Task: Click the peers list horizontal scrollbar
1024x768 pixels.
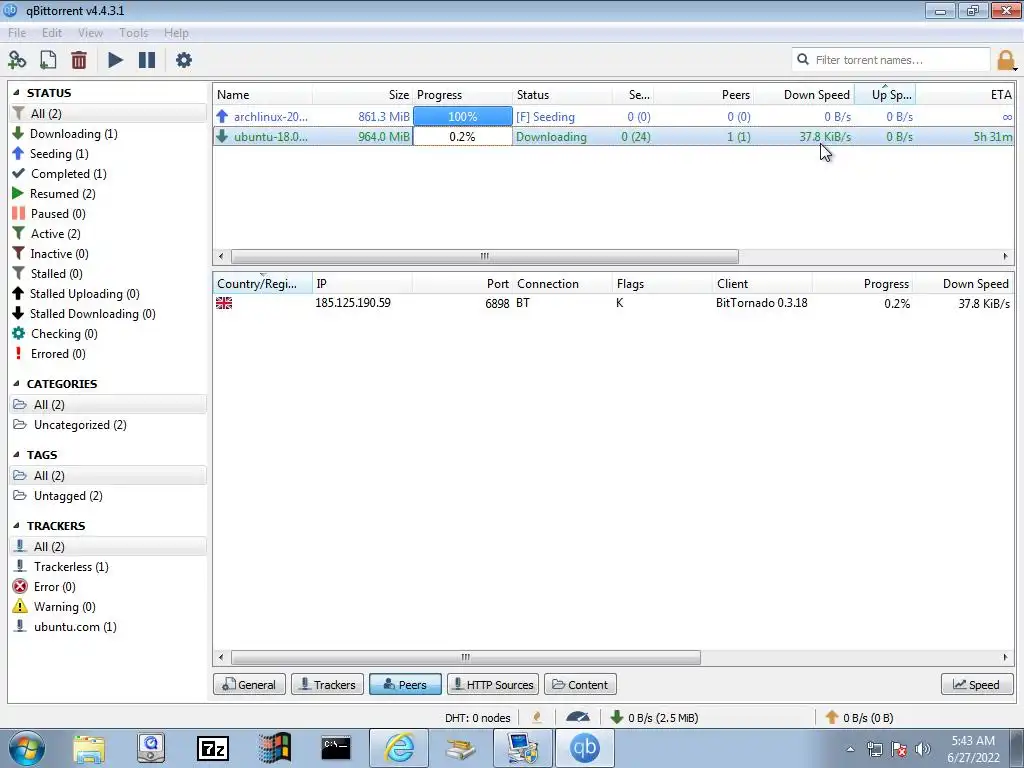Action: (466, 657)
